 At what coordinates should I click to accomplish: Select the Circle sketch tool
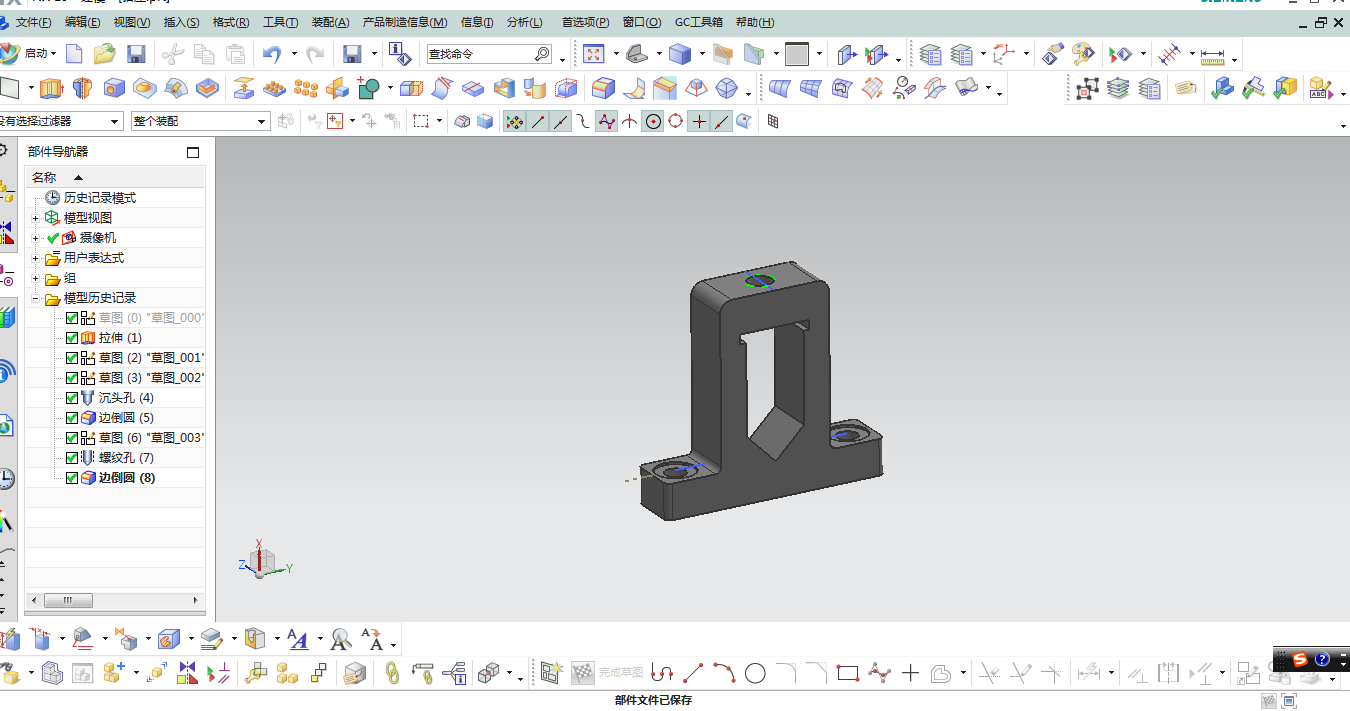[755, 673]
